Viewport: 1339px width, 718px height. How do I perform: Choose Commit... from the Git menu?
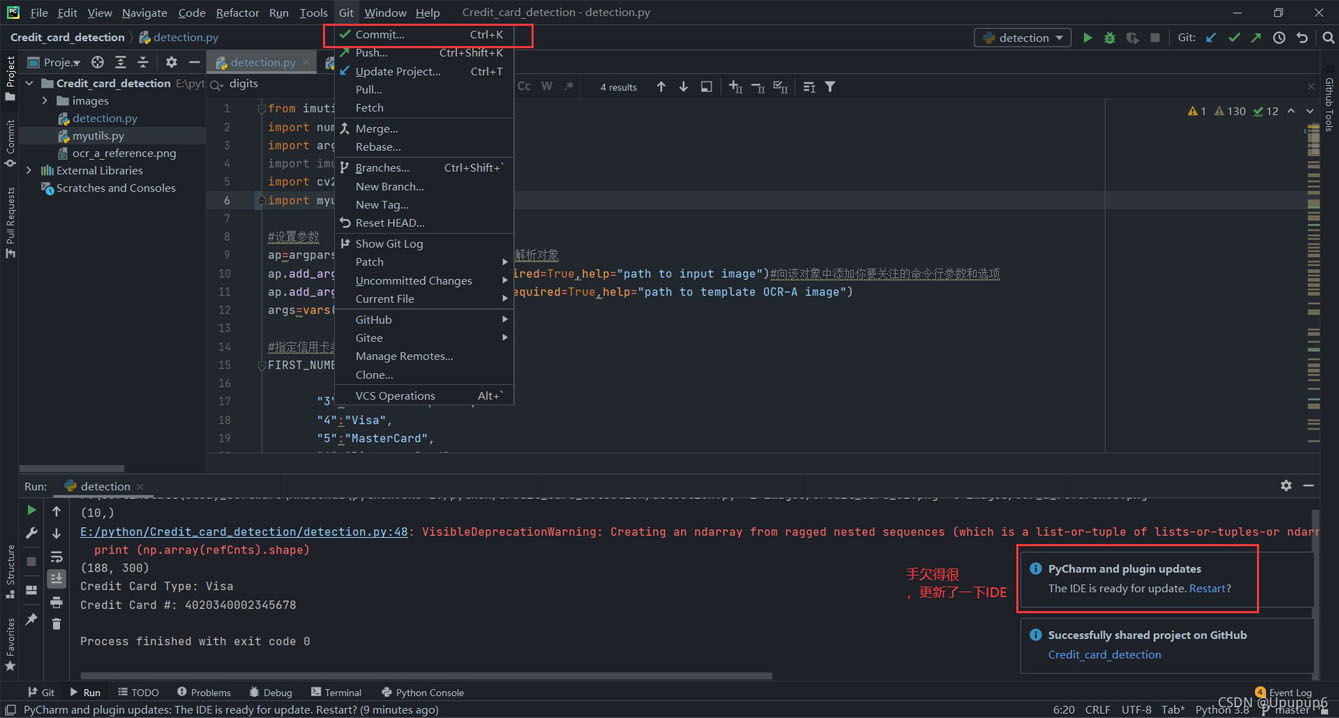point(380,34)
